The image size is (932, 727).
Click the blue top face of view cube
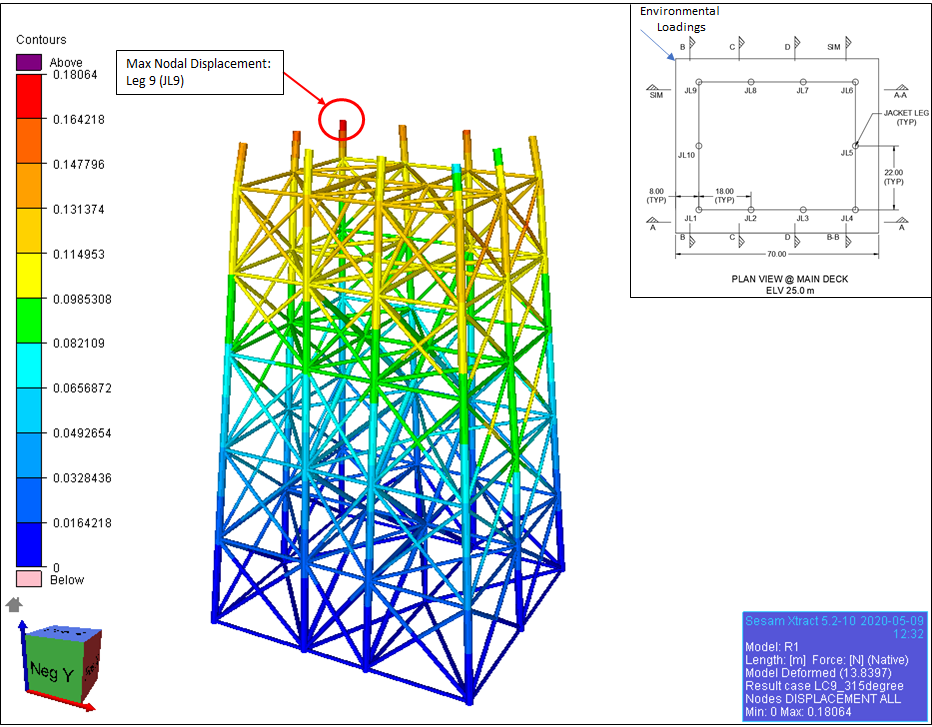pos(60,634)
